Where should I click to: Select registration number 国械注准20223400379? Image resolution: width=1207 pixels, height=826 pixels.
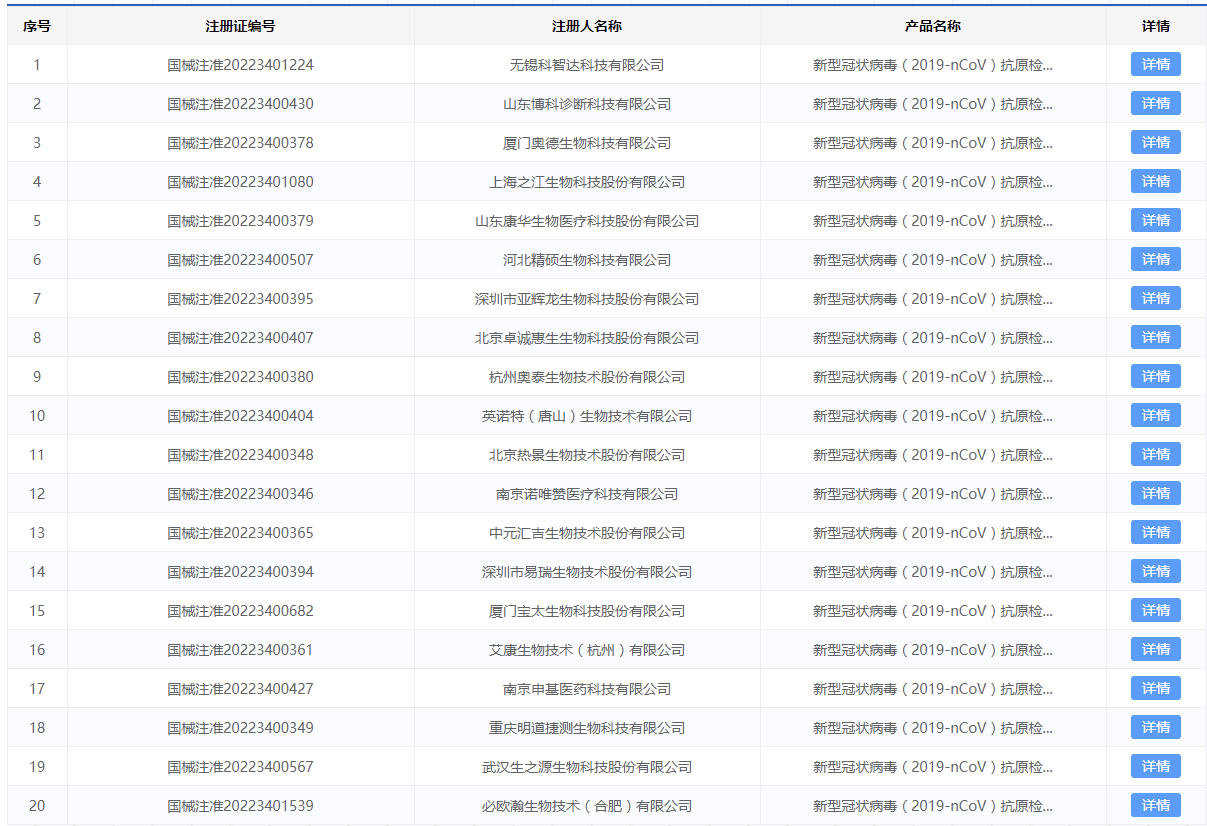point(240,221)
